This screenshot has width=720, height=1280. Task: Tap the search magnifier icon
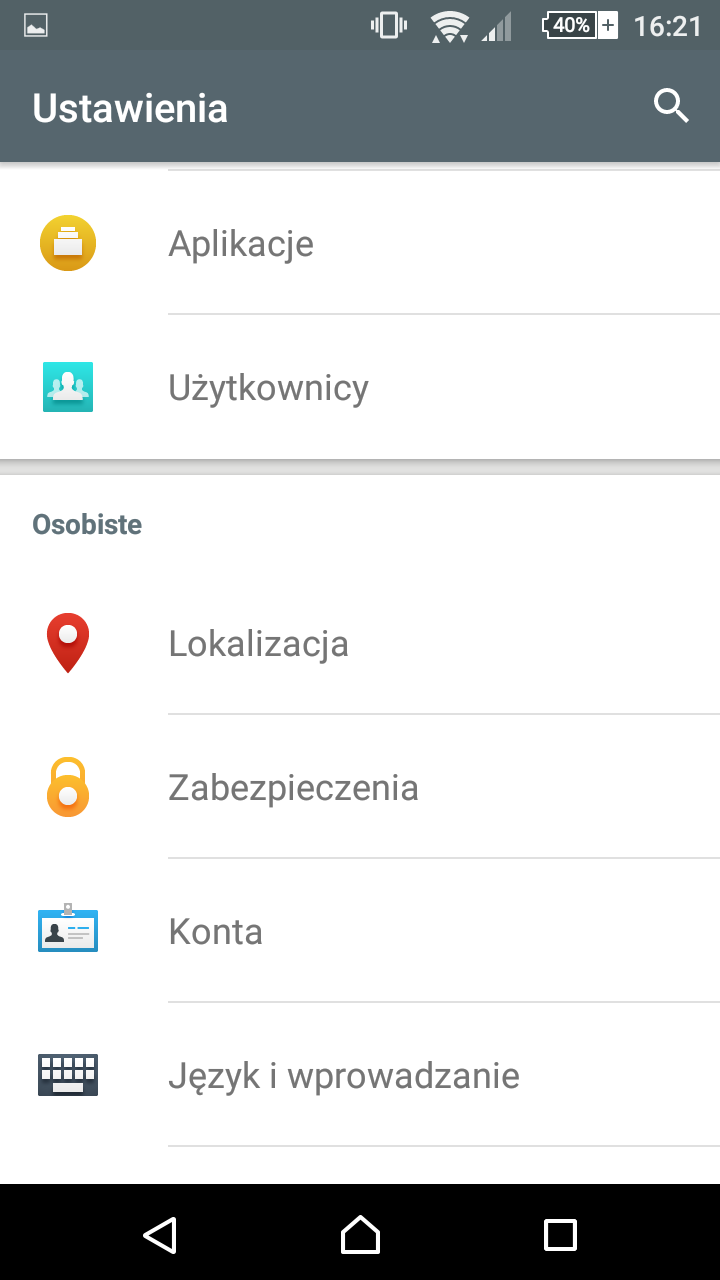(x=671, y=105)
